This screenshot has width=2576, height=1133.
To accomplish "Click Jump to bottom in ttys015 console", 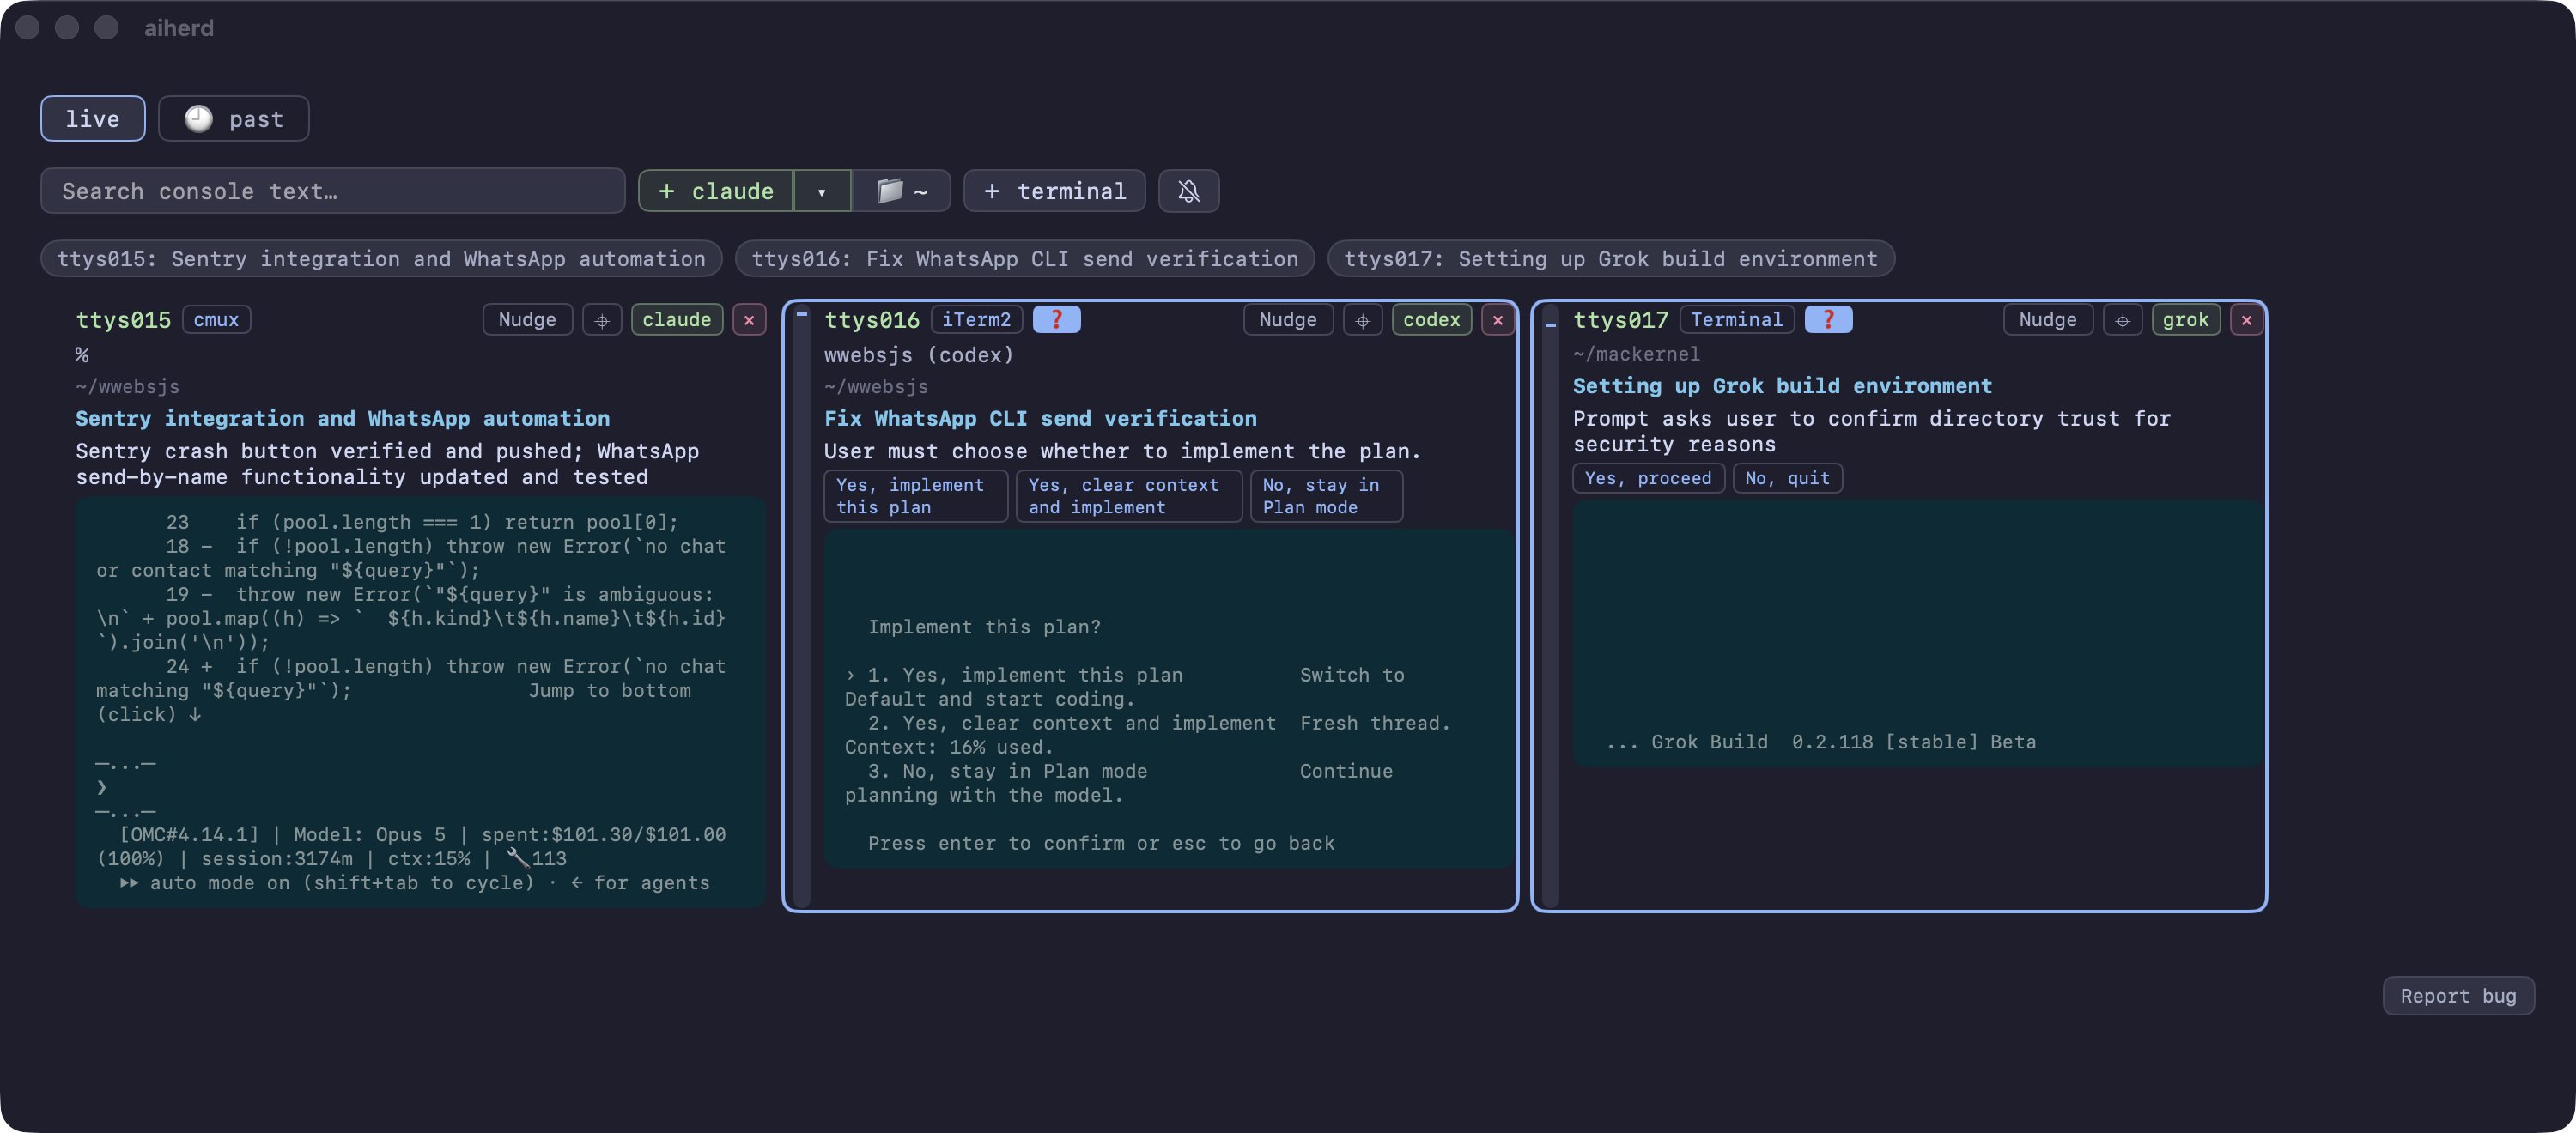I will [x=609, y=691].
